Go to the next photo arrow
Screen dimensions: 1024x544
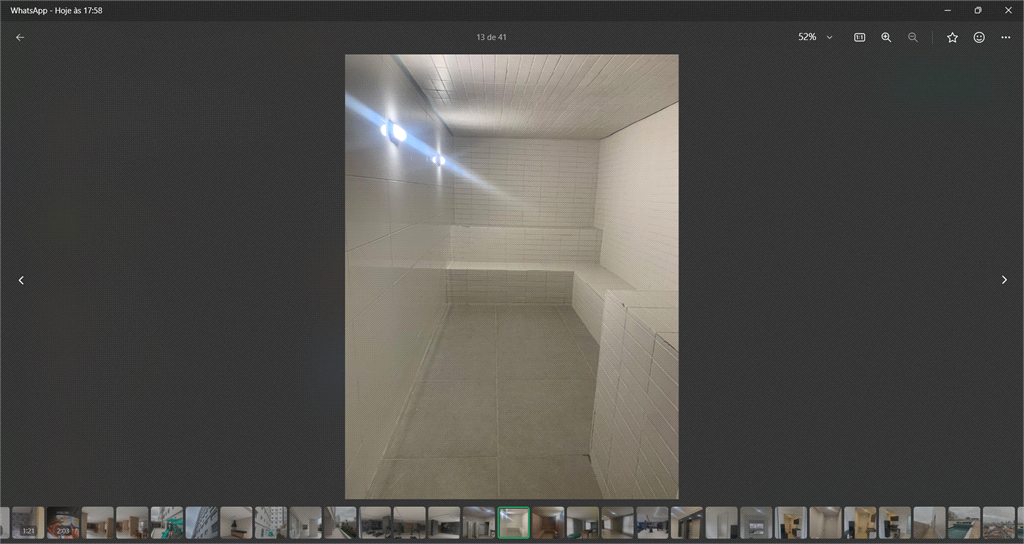[1004, 280]
